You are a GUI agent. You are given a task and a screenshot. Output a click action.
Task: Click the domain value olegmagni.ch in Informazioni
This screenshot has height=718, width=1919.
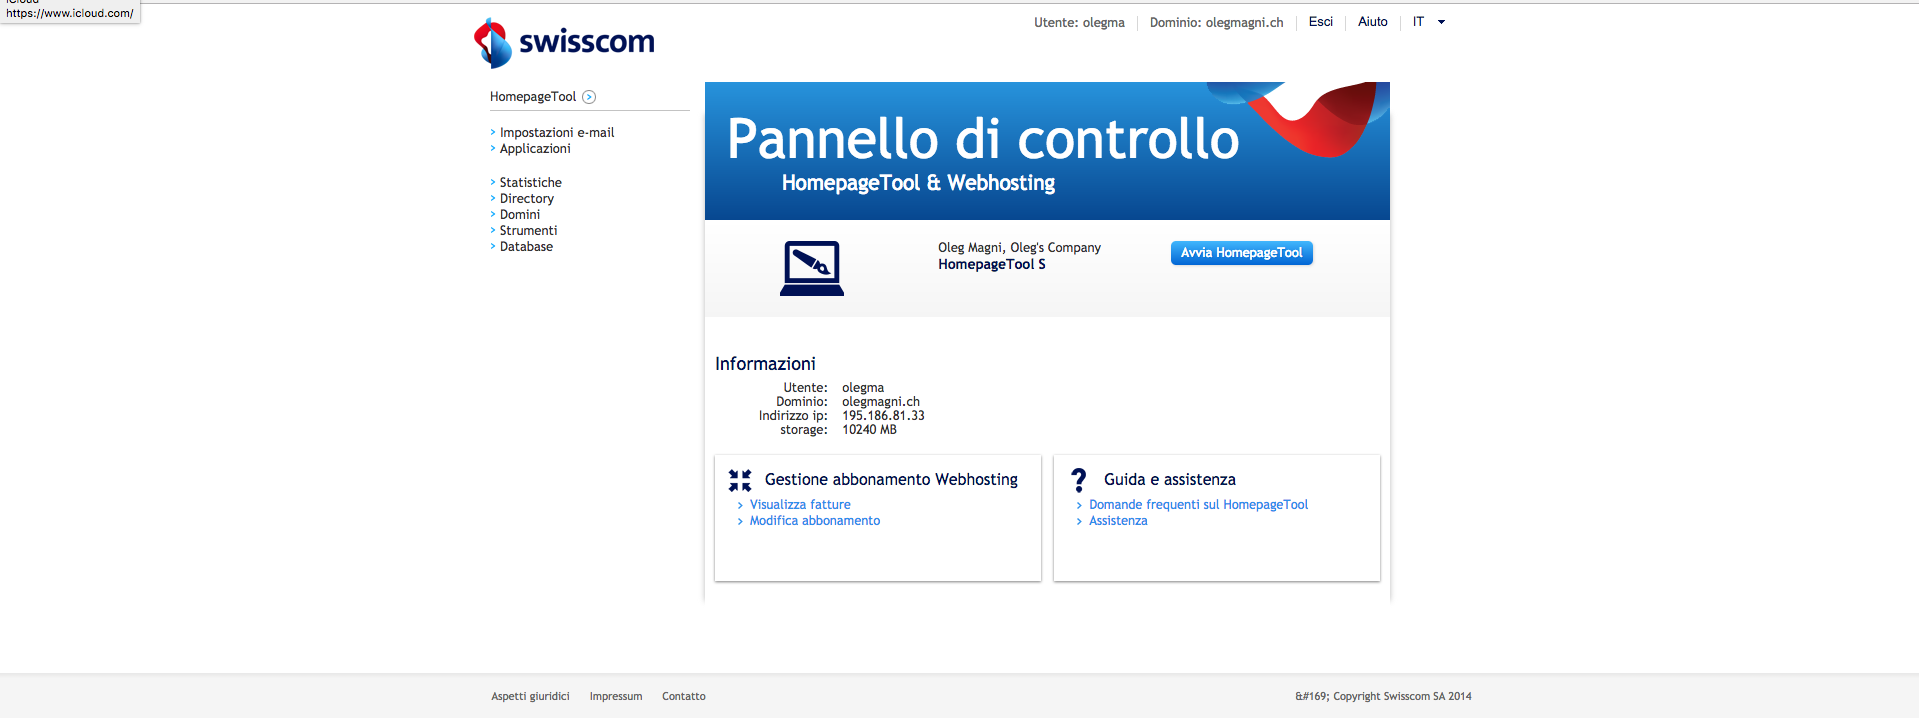(x=881, y=402)
